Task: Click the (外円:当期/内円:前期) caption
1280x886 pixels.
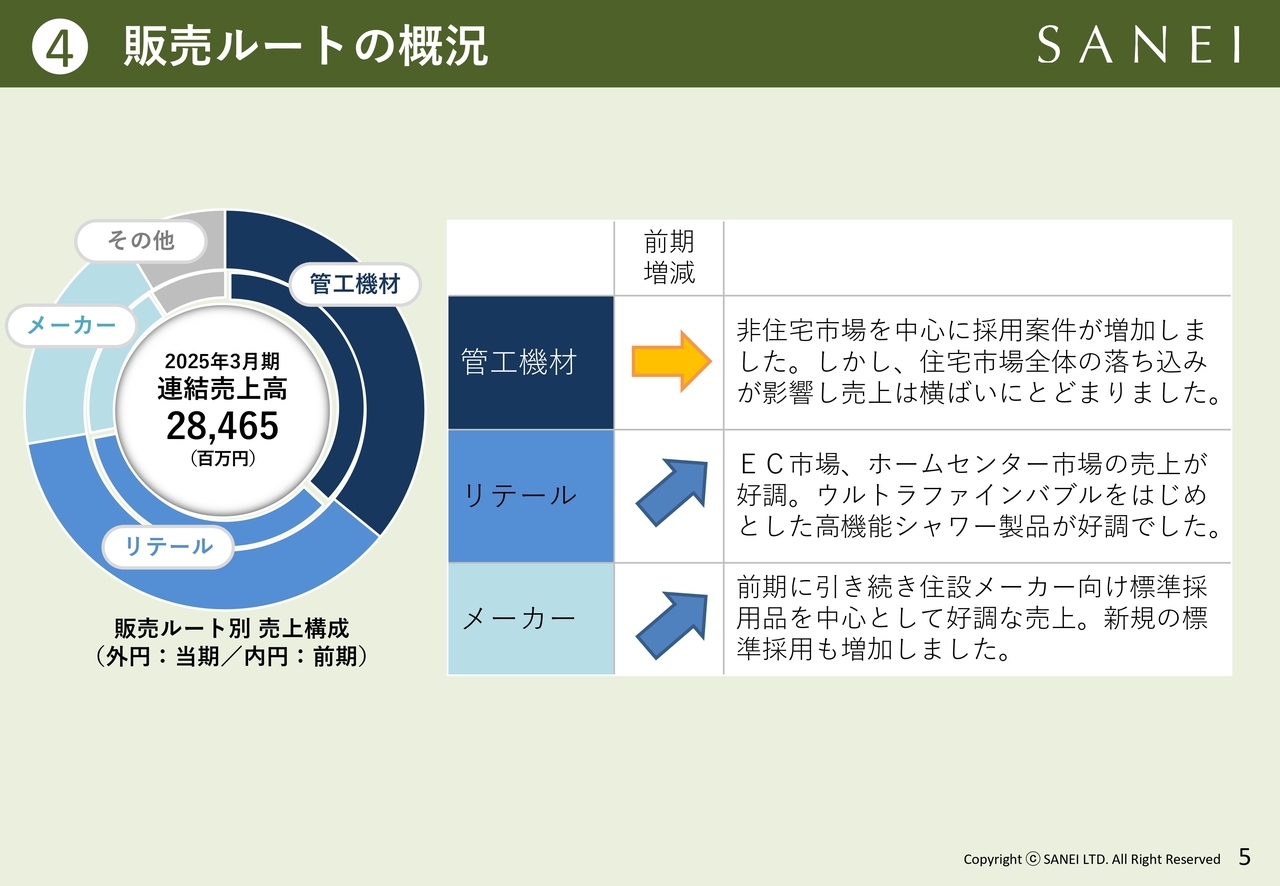Action: pos(231,657)
